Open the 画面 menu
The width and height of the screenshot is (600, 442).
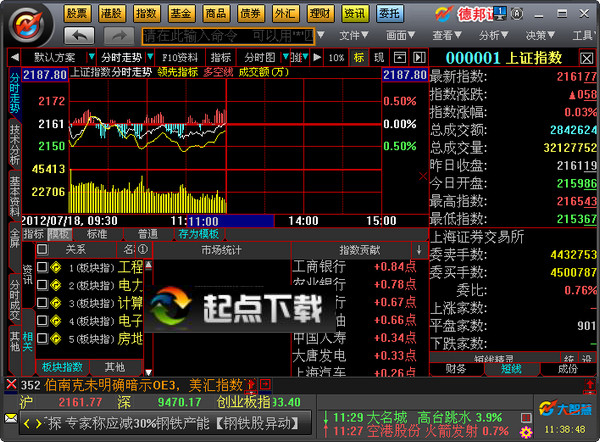(x=400, y=36)
